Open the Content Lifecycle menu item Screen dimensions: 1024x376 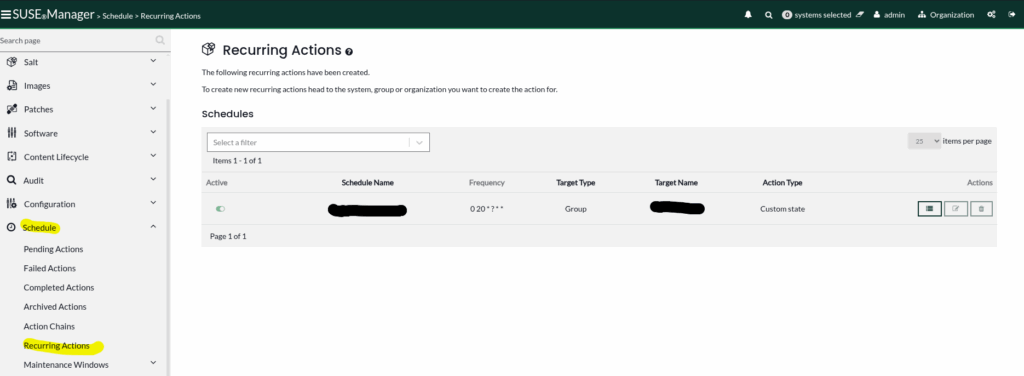click(x=56, y=157)
